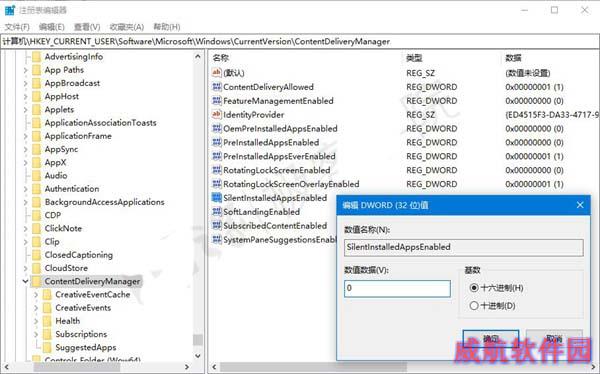The image size is (600, 374).
Task: Click the ContentDeliveryAllowed DWORD value icon
Action: tap(217, 87)
